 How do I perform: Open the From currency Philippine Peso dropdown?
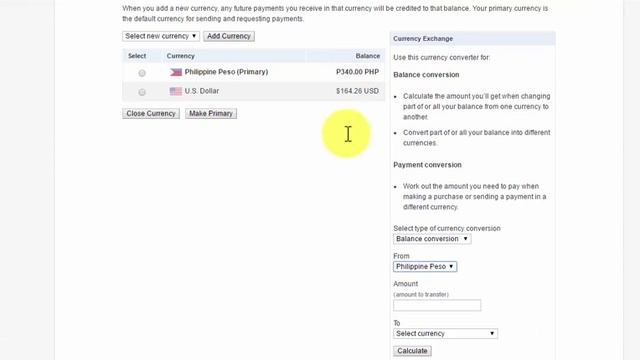(x=425, y=267)
